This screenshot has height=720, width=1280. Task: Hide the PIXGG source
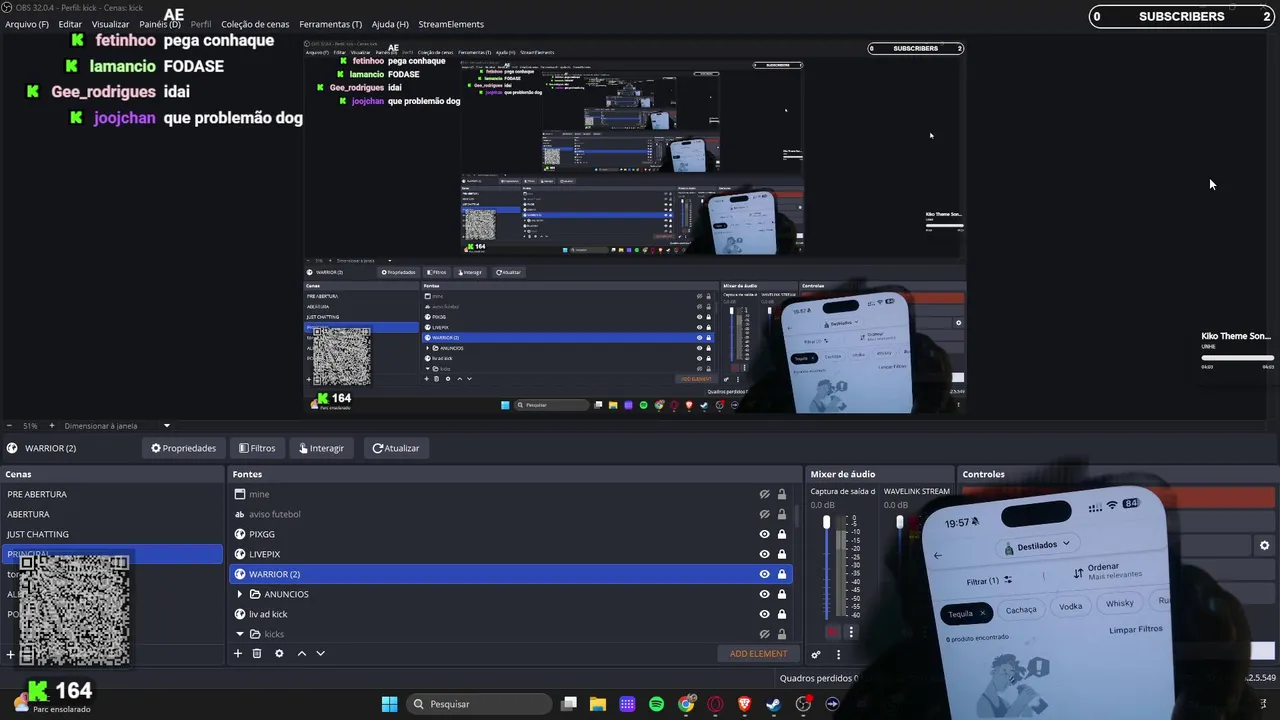(x=764, y=534)
